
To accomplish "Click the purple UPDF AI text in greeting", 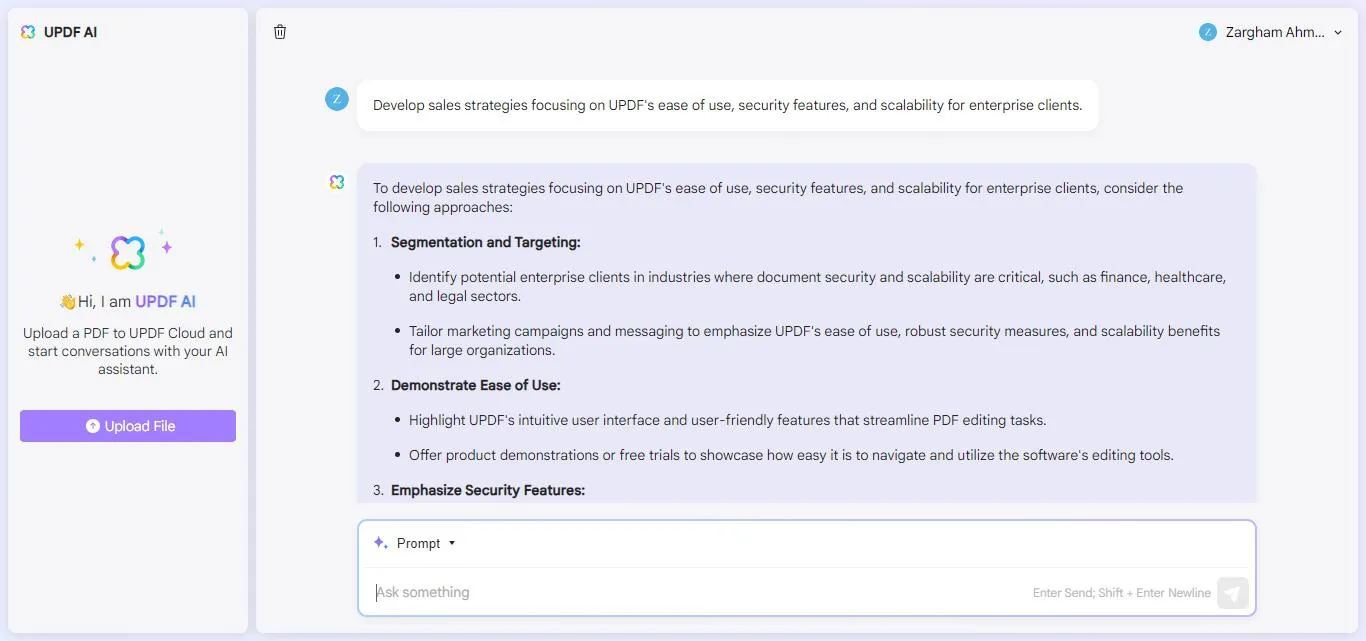I will (x=165, y=301).
